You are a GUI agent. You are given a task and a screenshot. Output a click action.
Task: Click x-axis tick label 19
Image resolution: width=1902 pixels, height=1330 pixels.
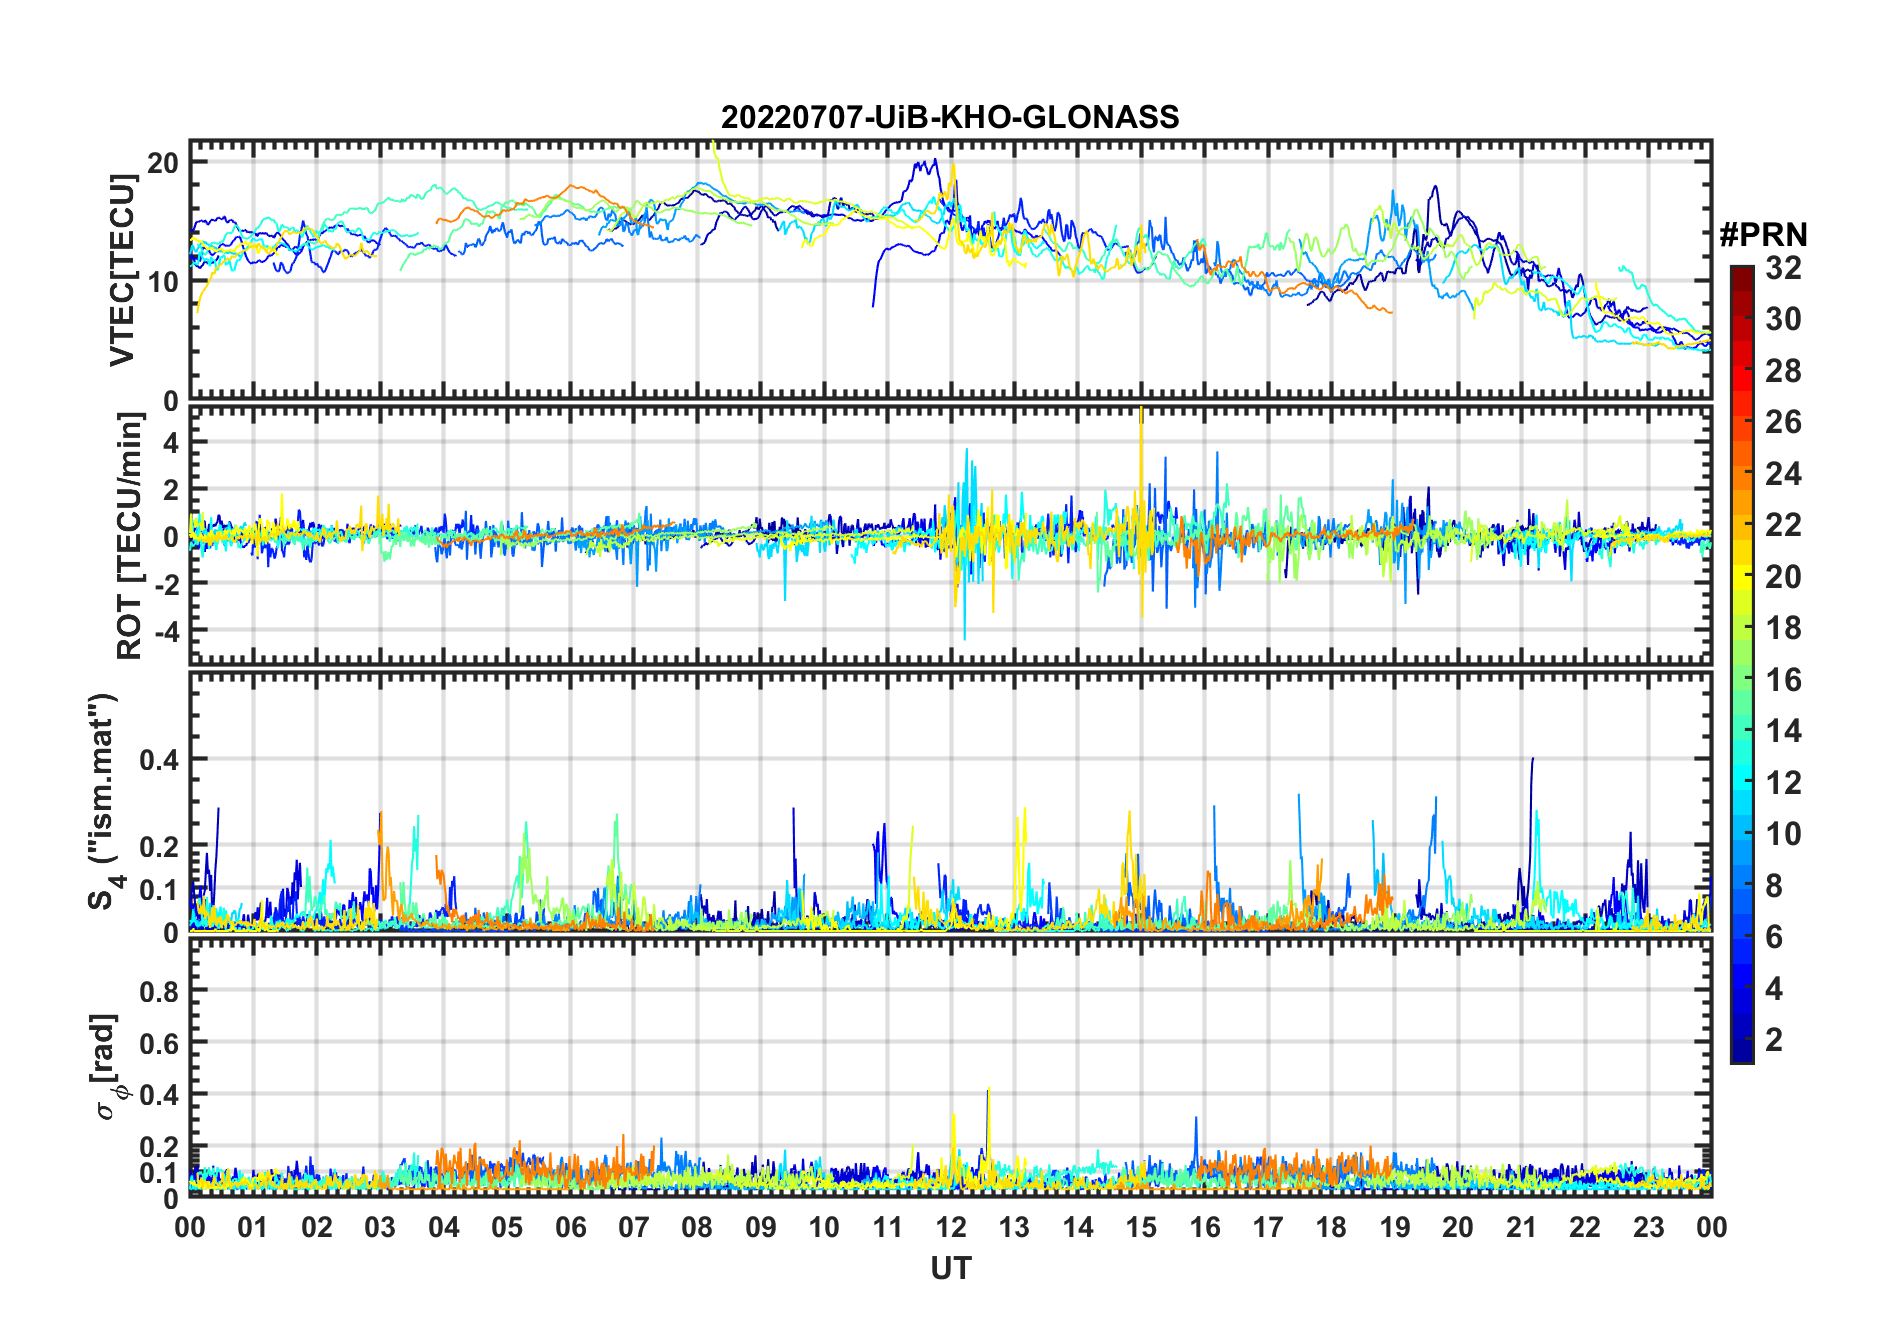[1395, 1227]
